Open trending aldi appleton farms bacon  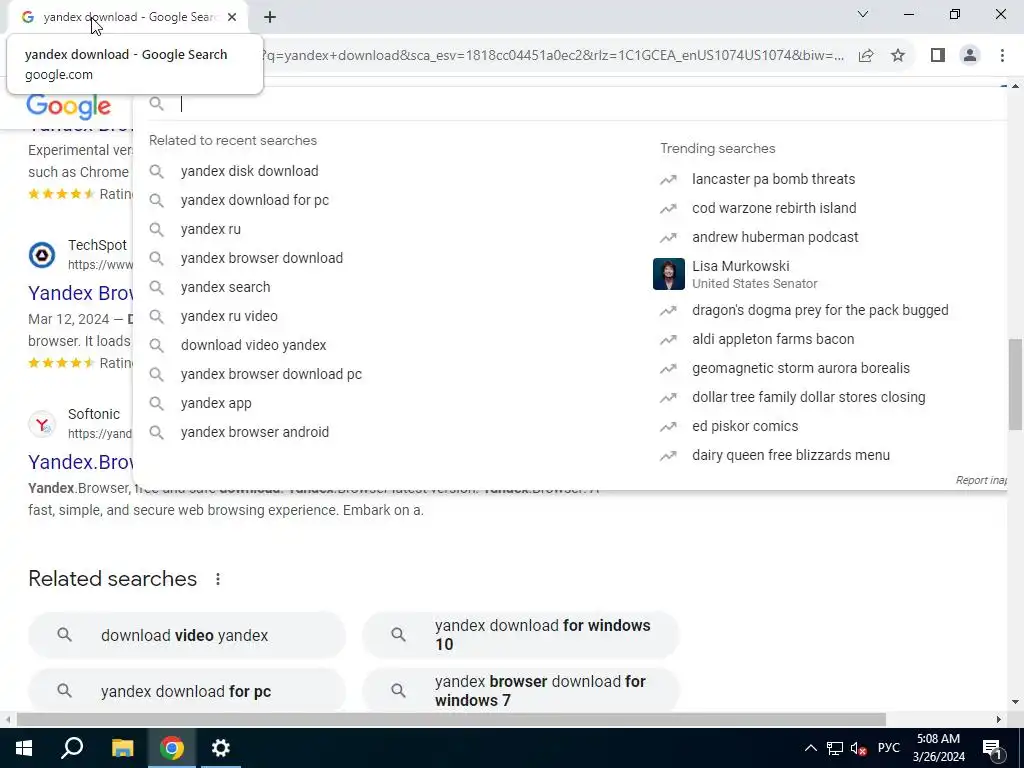click(x=773, y=339)
